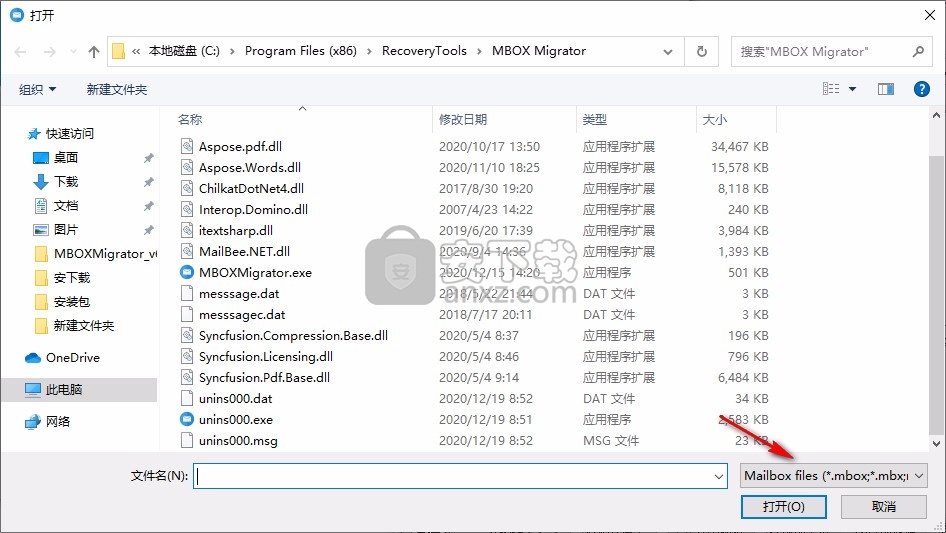Click the 打开(O) button
This screenshot has height=533, width=946.
(x=784, y=506)
